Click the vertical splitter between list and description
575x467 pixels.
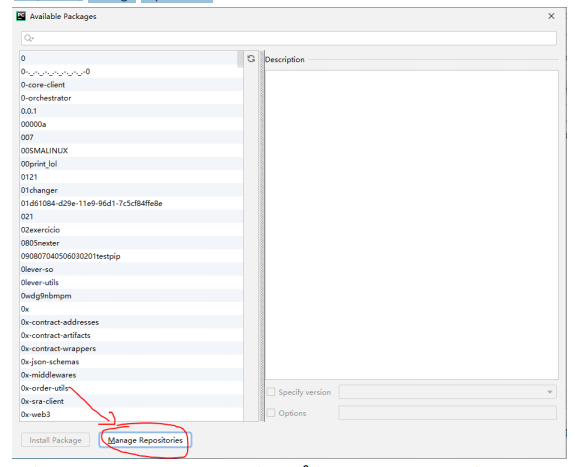[262, 236]
